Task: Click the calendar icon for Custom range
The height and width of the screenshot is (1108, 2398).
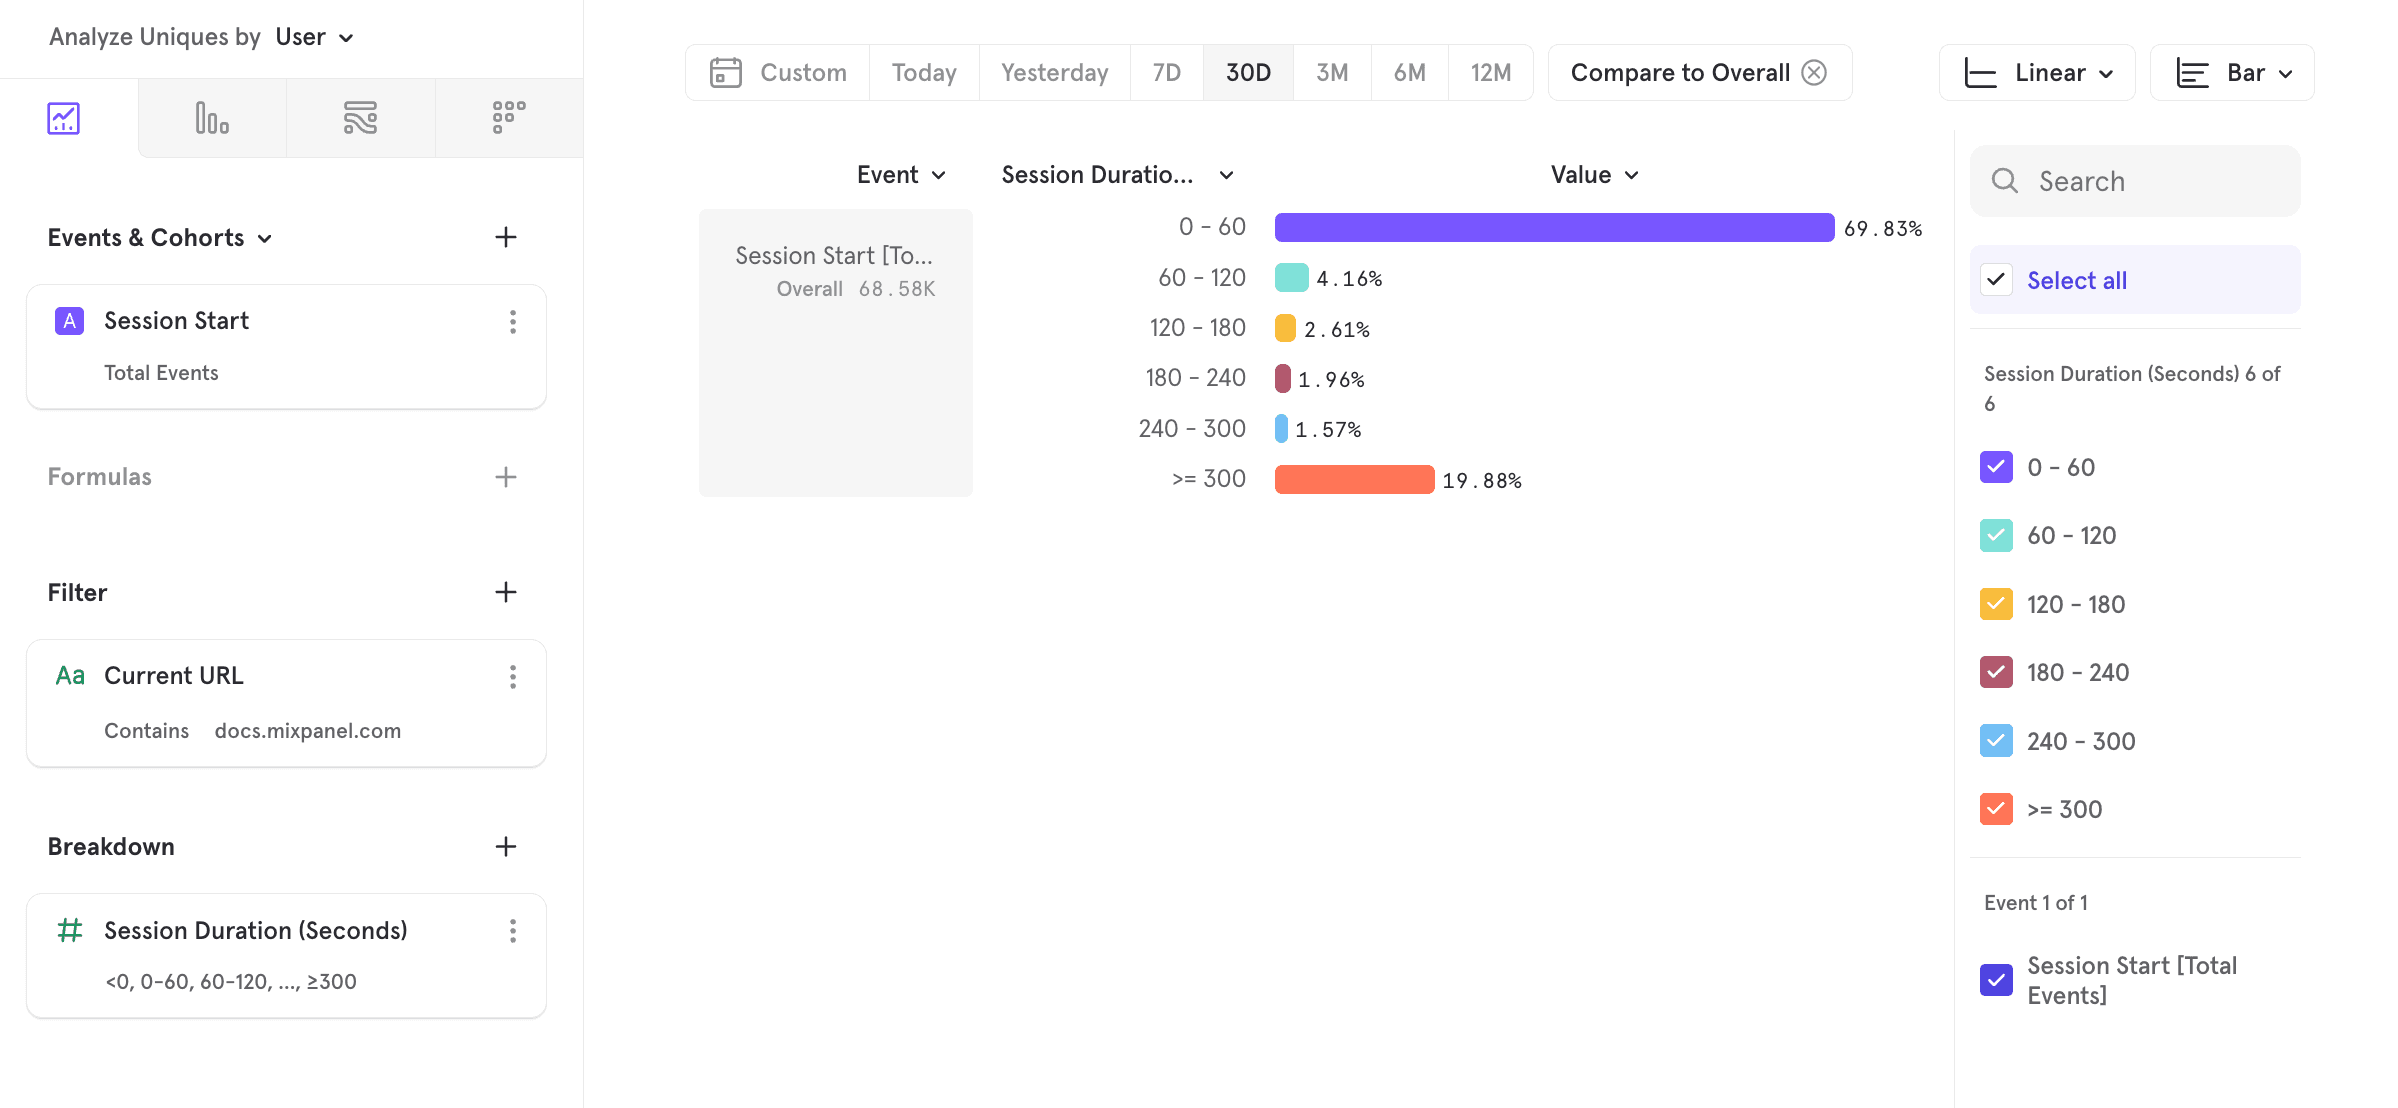Action: tap(726, 73)
